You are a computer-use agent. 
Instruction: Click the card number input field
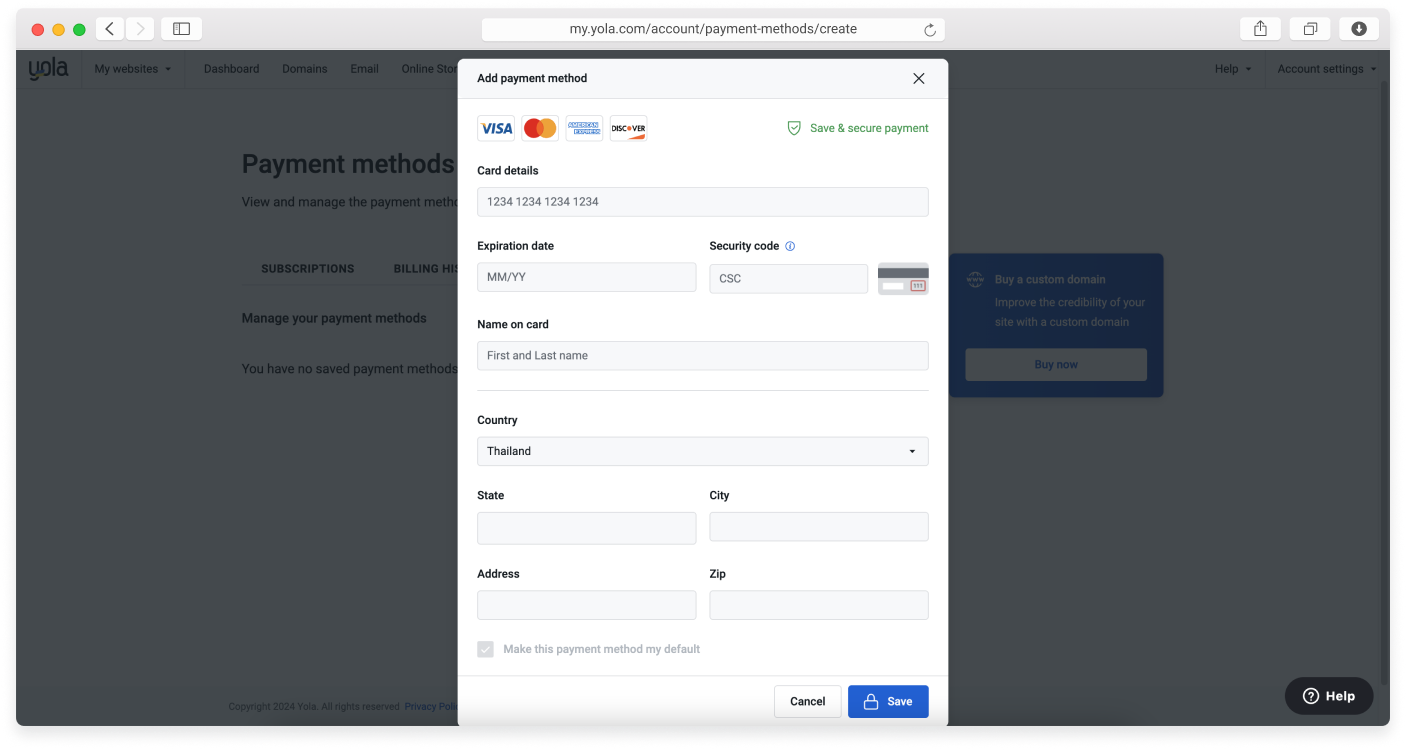tap(702, 201)
